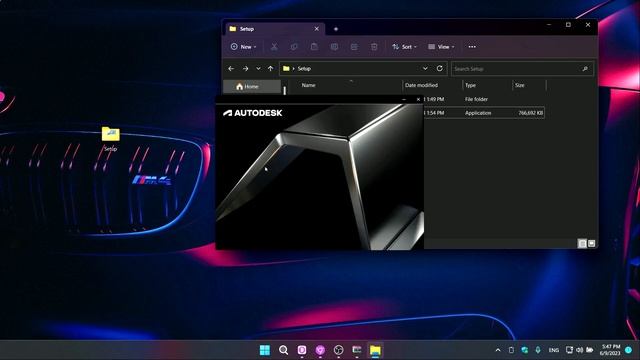Open the New item menu in File Explorer
Viewport: 640px width, 360px height.
[x=243, y=47]
